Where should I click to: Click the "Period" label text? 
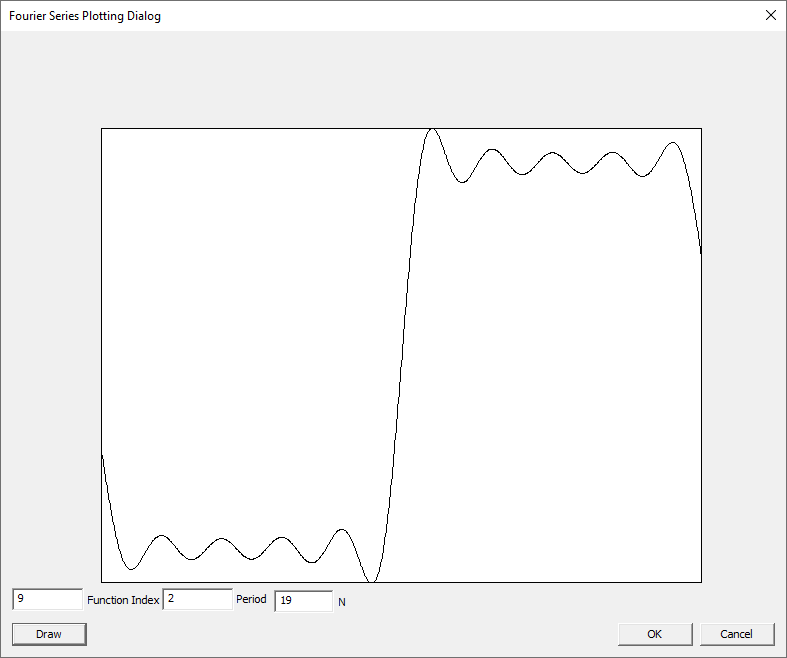[251, 600]
